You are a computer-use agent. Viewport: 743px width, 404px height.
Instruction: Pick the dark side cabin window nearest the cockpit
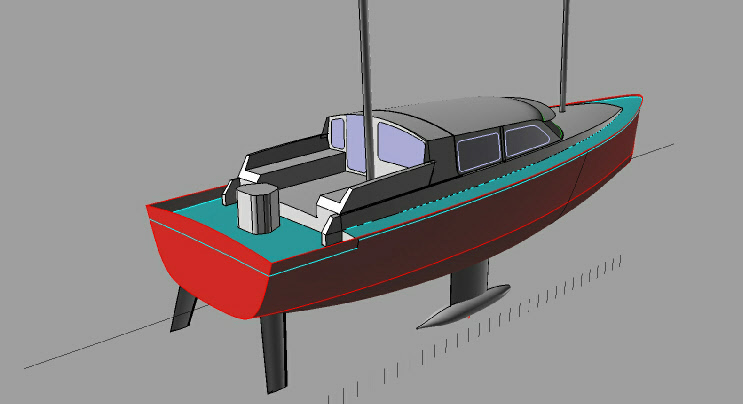479,152
